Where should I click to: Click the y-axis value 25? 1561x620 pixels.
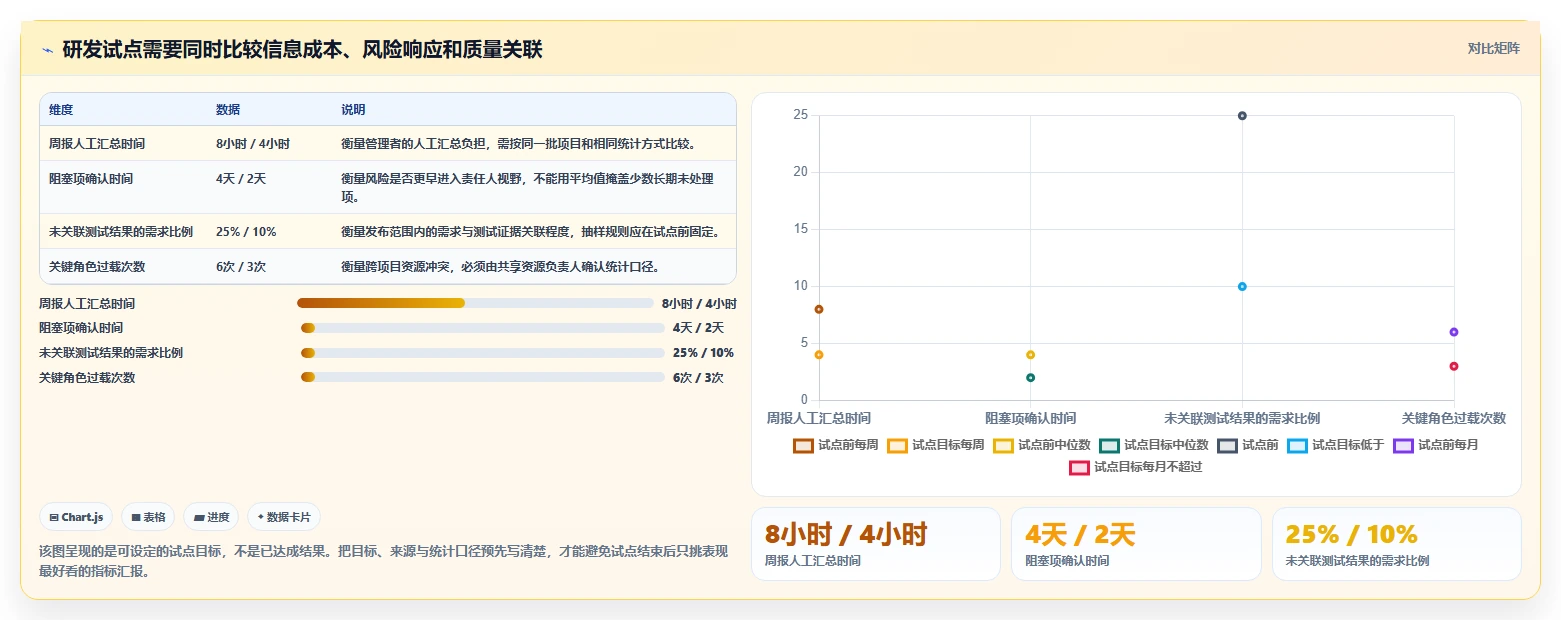click(800, 115)
